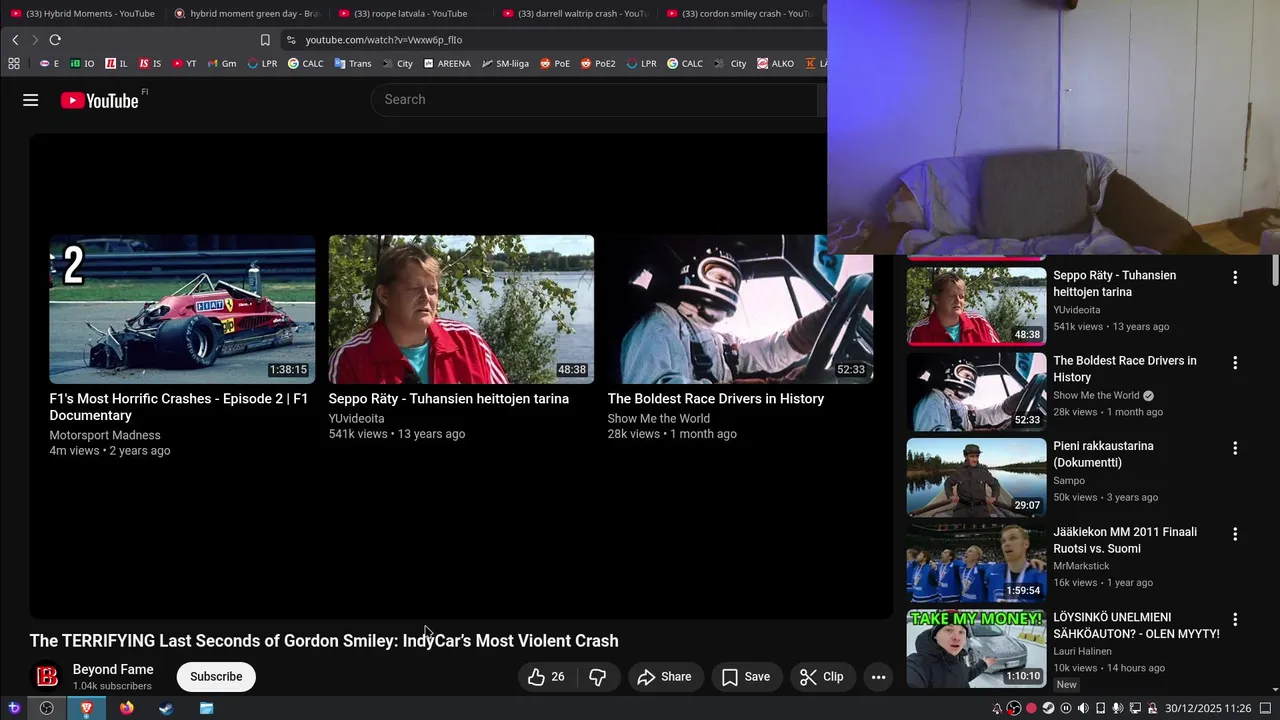
Task: Open the site settings icon in the address bar
Action: [x=291, y=40]
